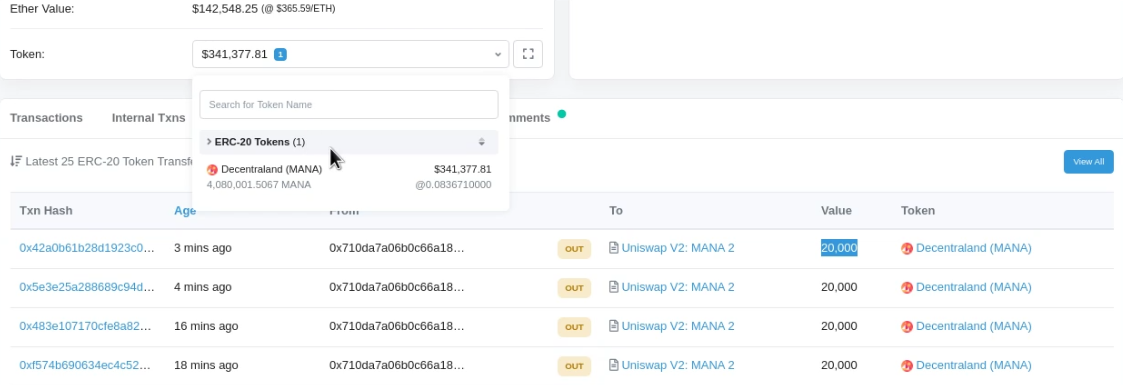Click From address in the 18 mins ago row
This screenshot has width=1123, height=385.
(397, 365)
